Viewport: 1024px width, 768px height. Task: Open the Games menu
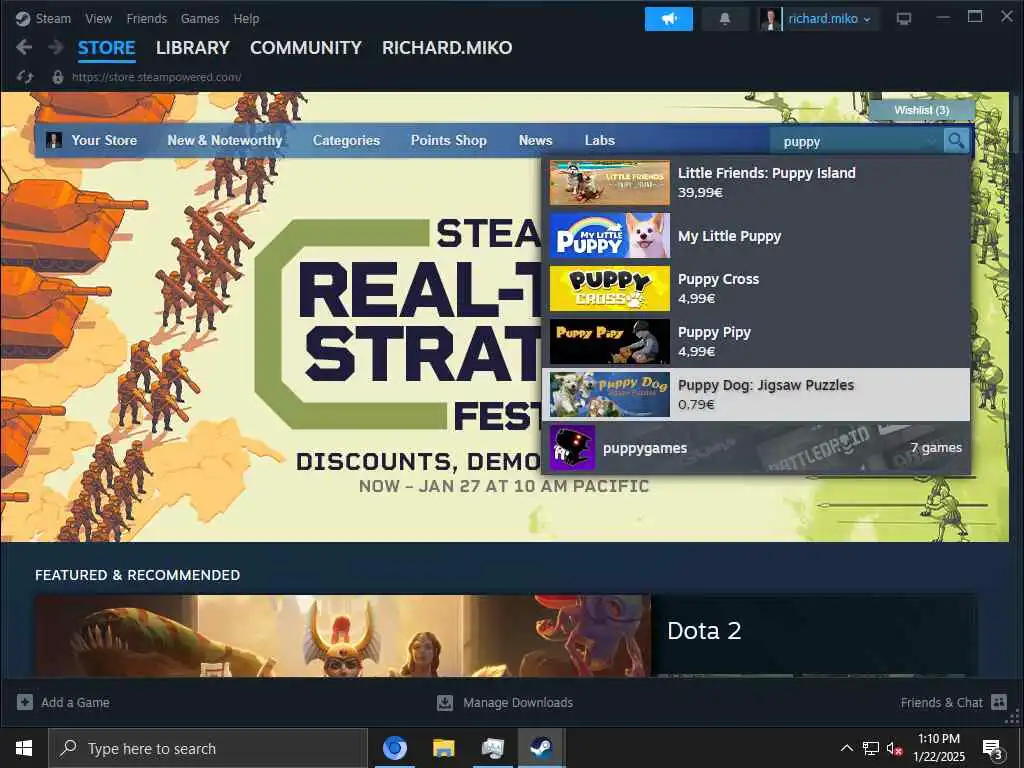tap(200, 18)
